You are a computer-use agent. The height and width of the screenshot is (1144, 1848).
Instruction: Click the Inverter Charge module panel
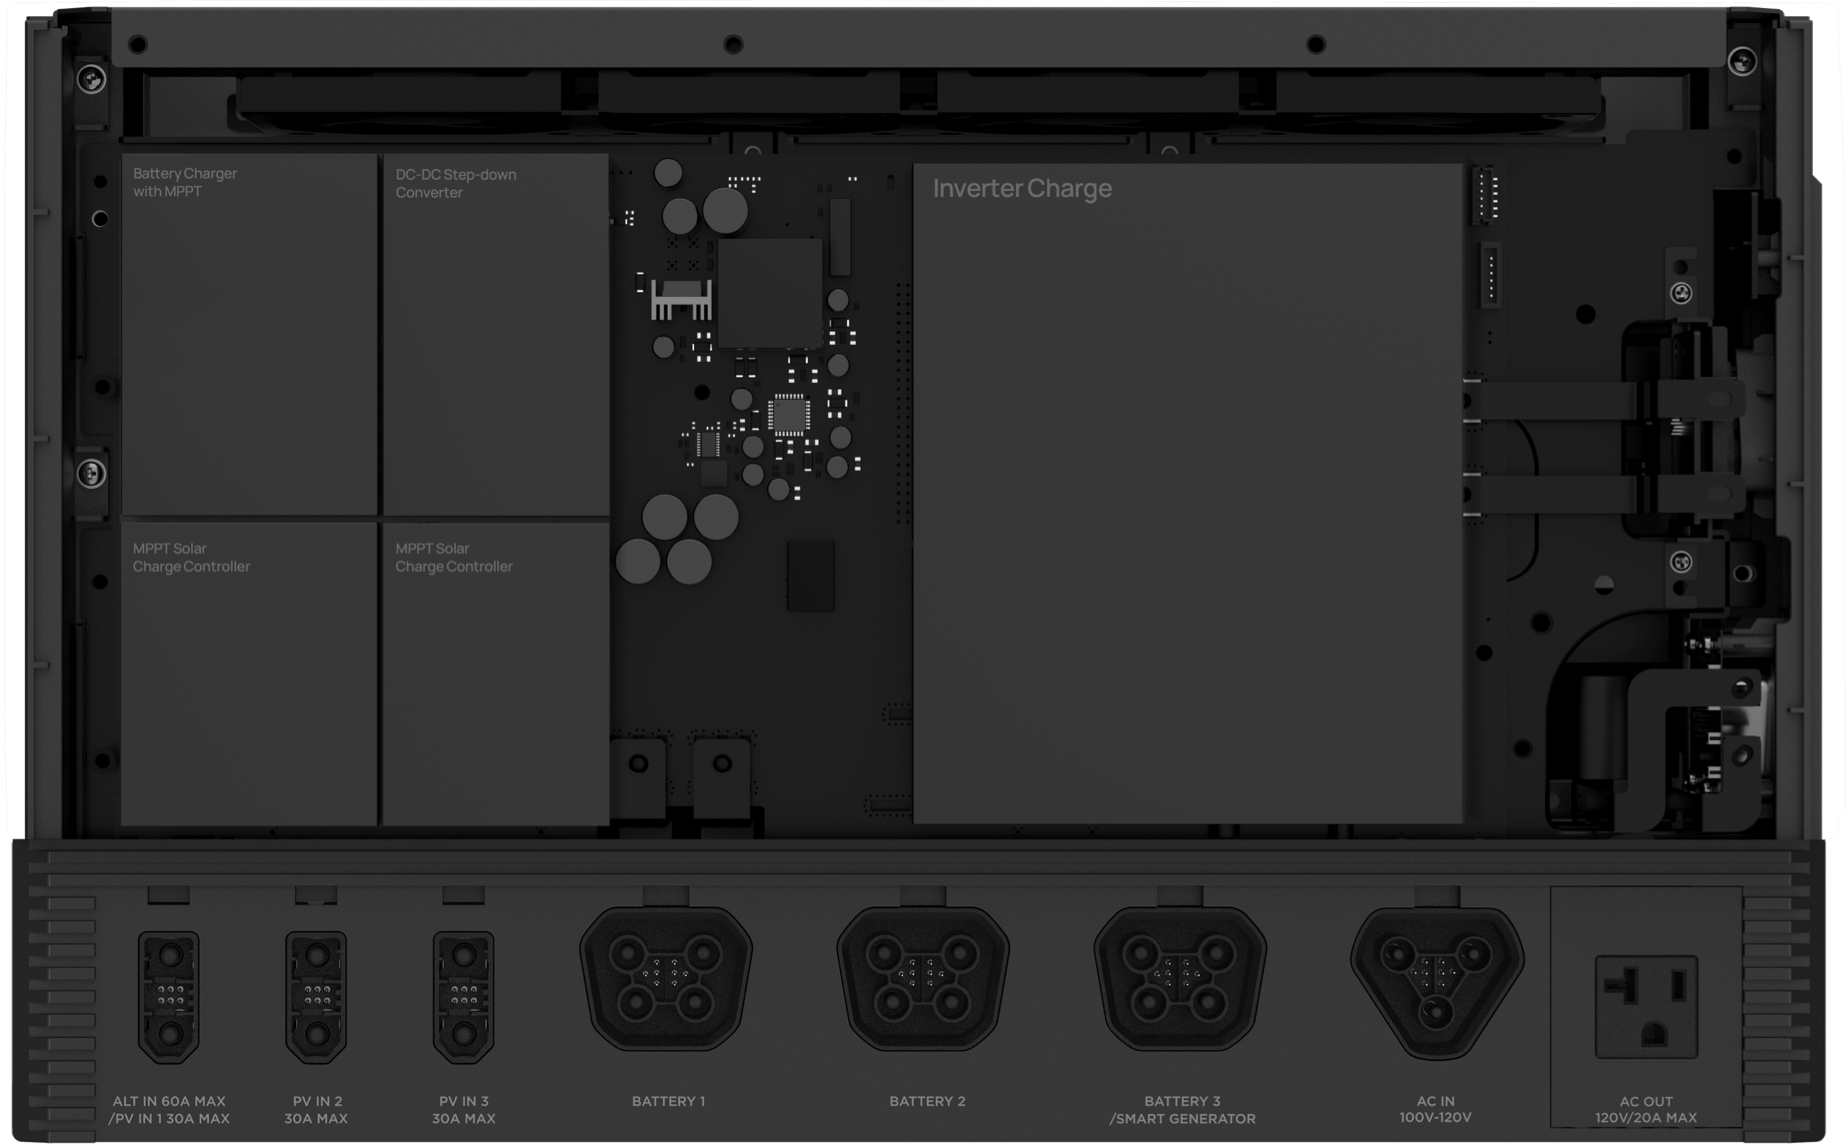point(1188,494)
